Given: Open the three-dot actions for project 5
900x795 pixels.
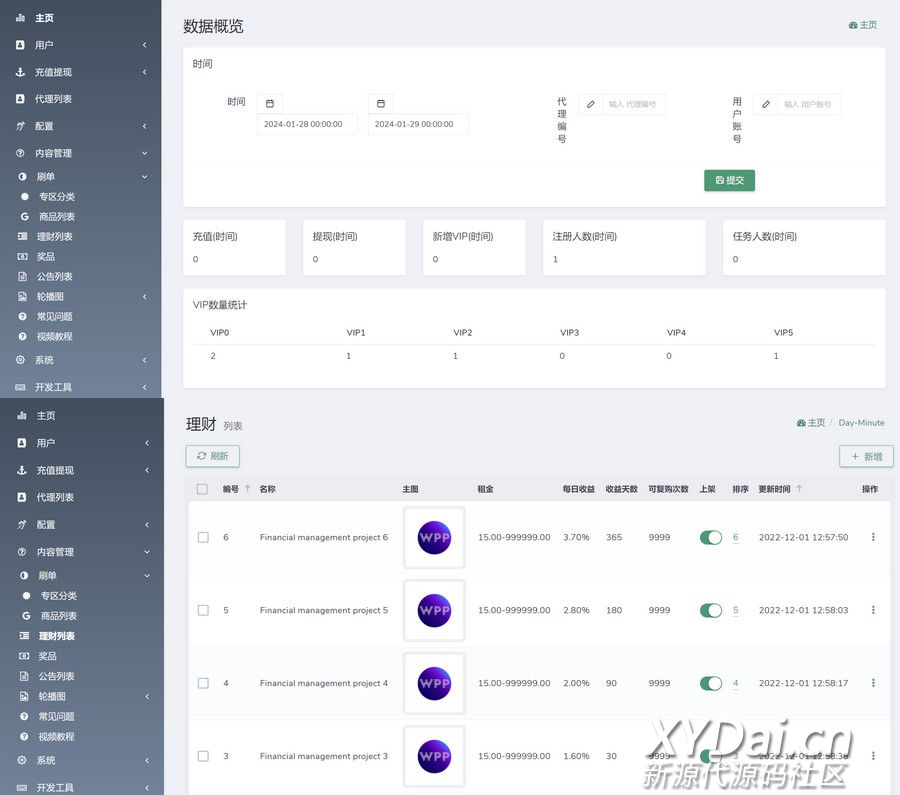Looking at the screenshot, I should [x=873, y=610].
